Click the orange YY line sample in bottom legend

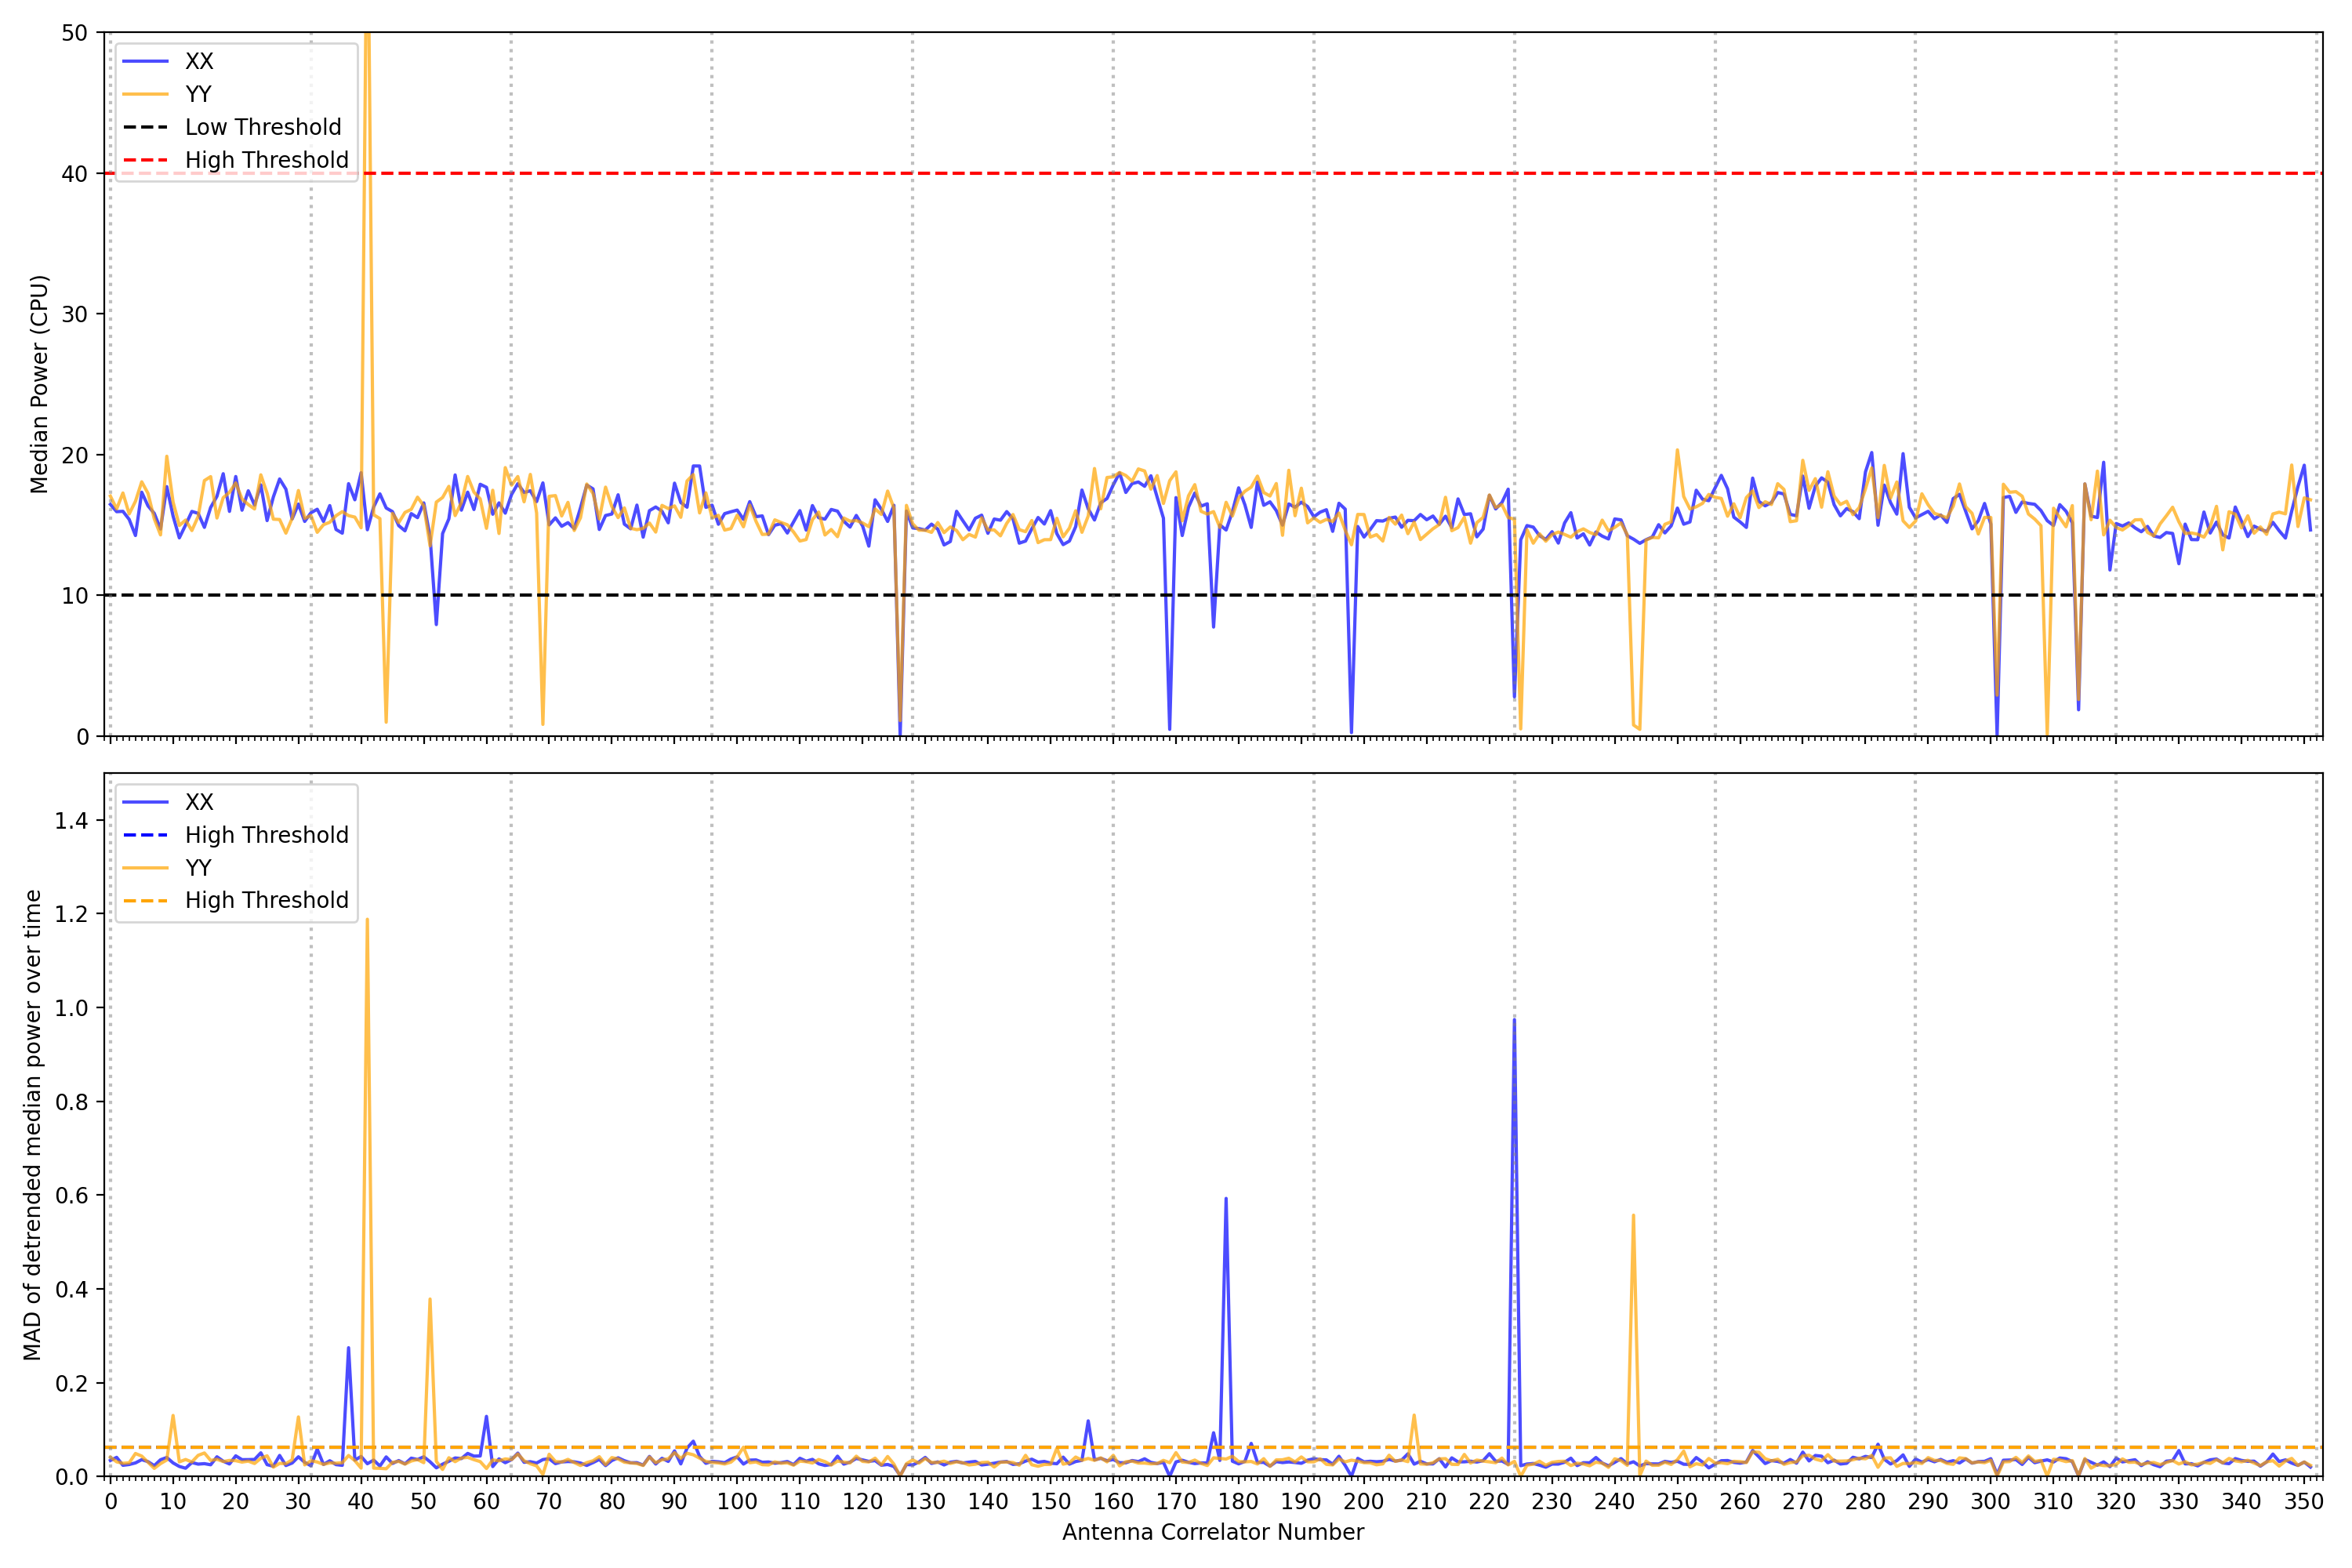[x=145, y=868]
